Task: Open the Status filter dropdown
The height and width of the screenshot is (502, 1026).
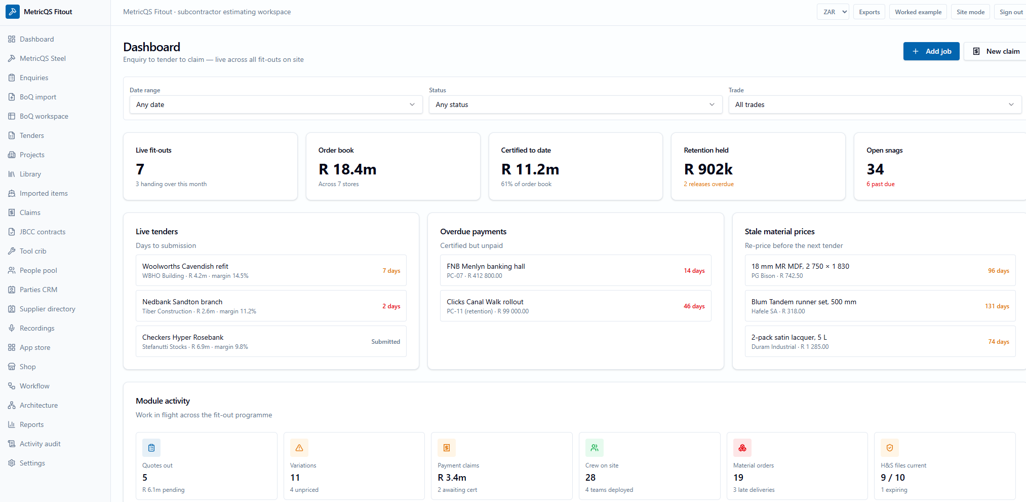Action: click(575, 104)
